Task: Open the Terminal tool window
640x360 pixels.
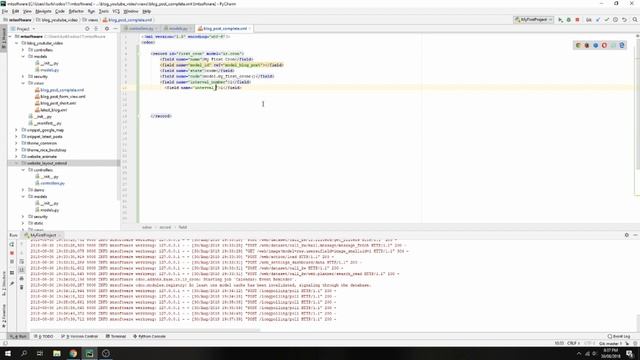Action: [x=116, y=336]
